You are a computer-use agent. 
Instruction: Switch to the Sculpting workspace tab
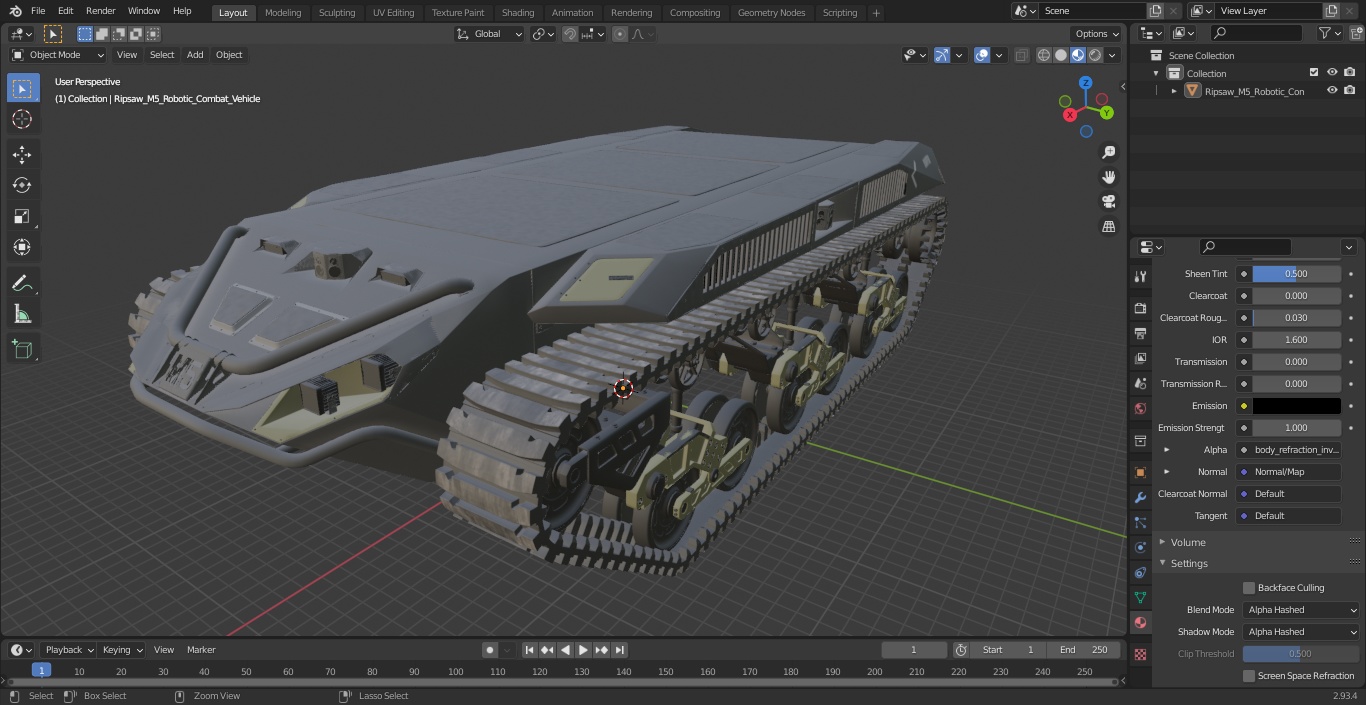(x=337, y=12)
